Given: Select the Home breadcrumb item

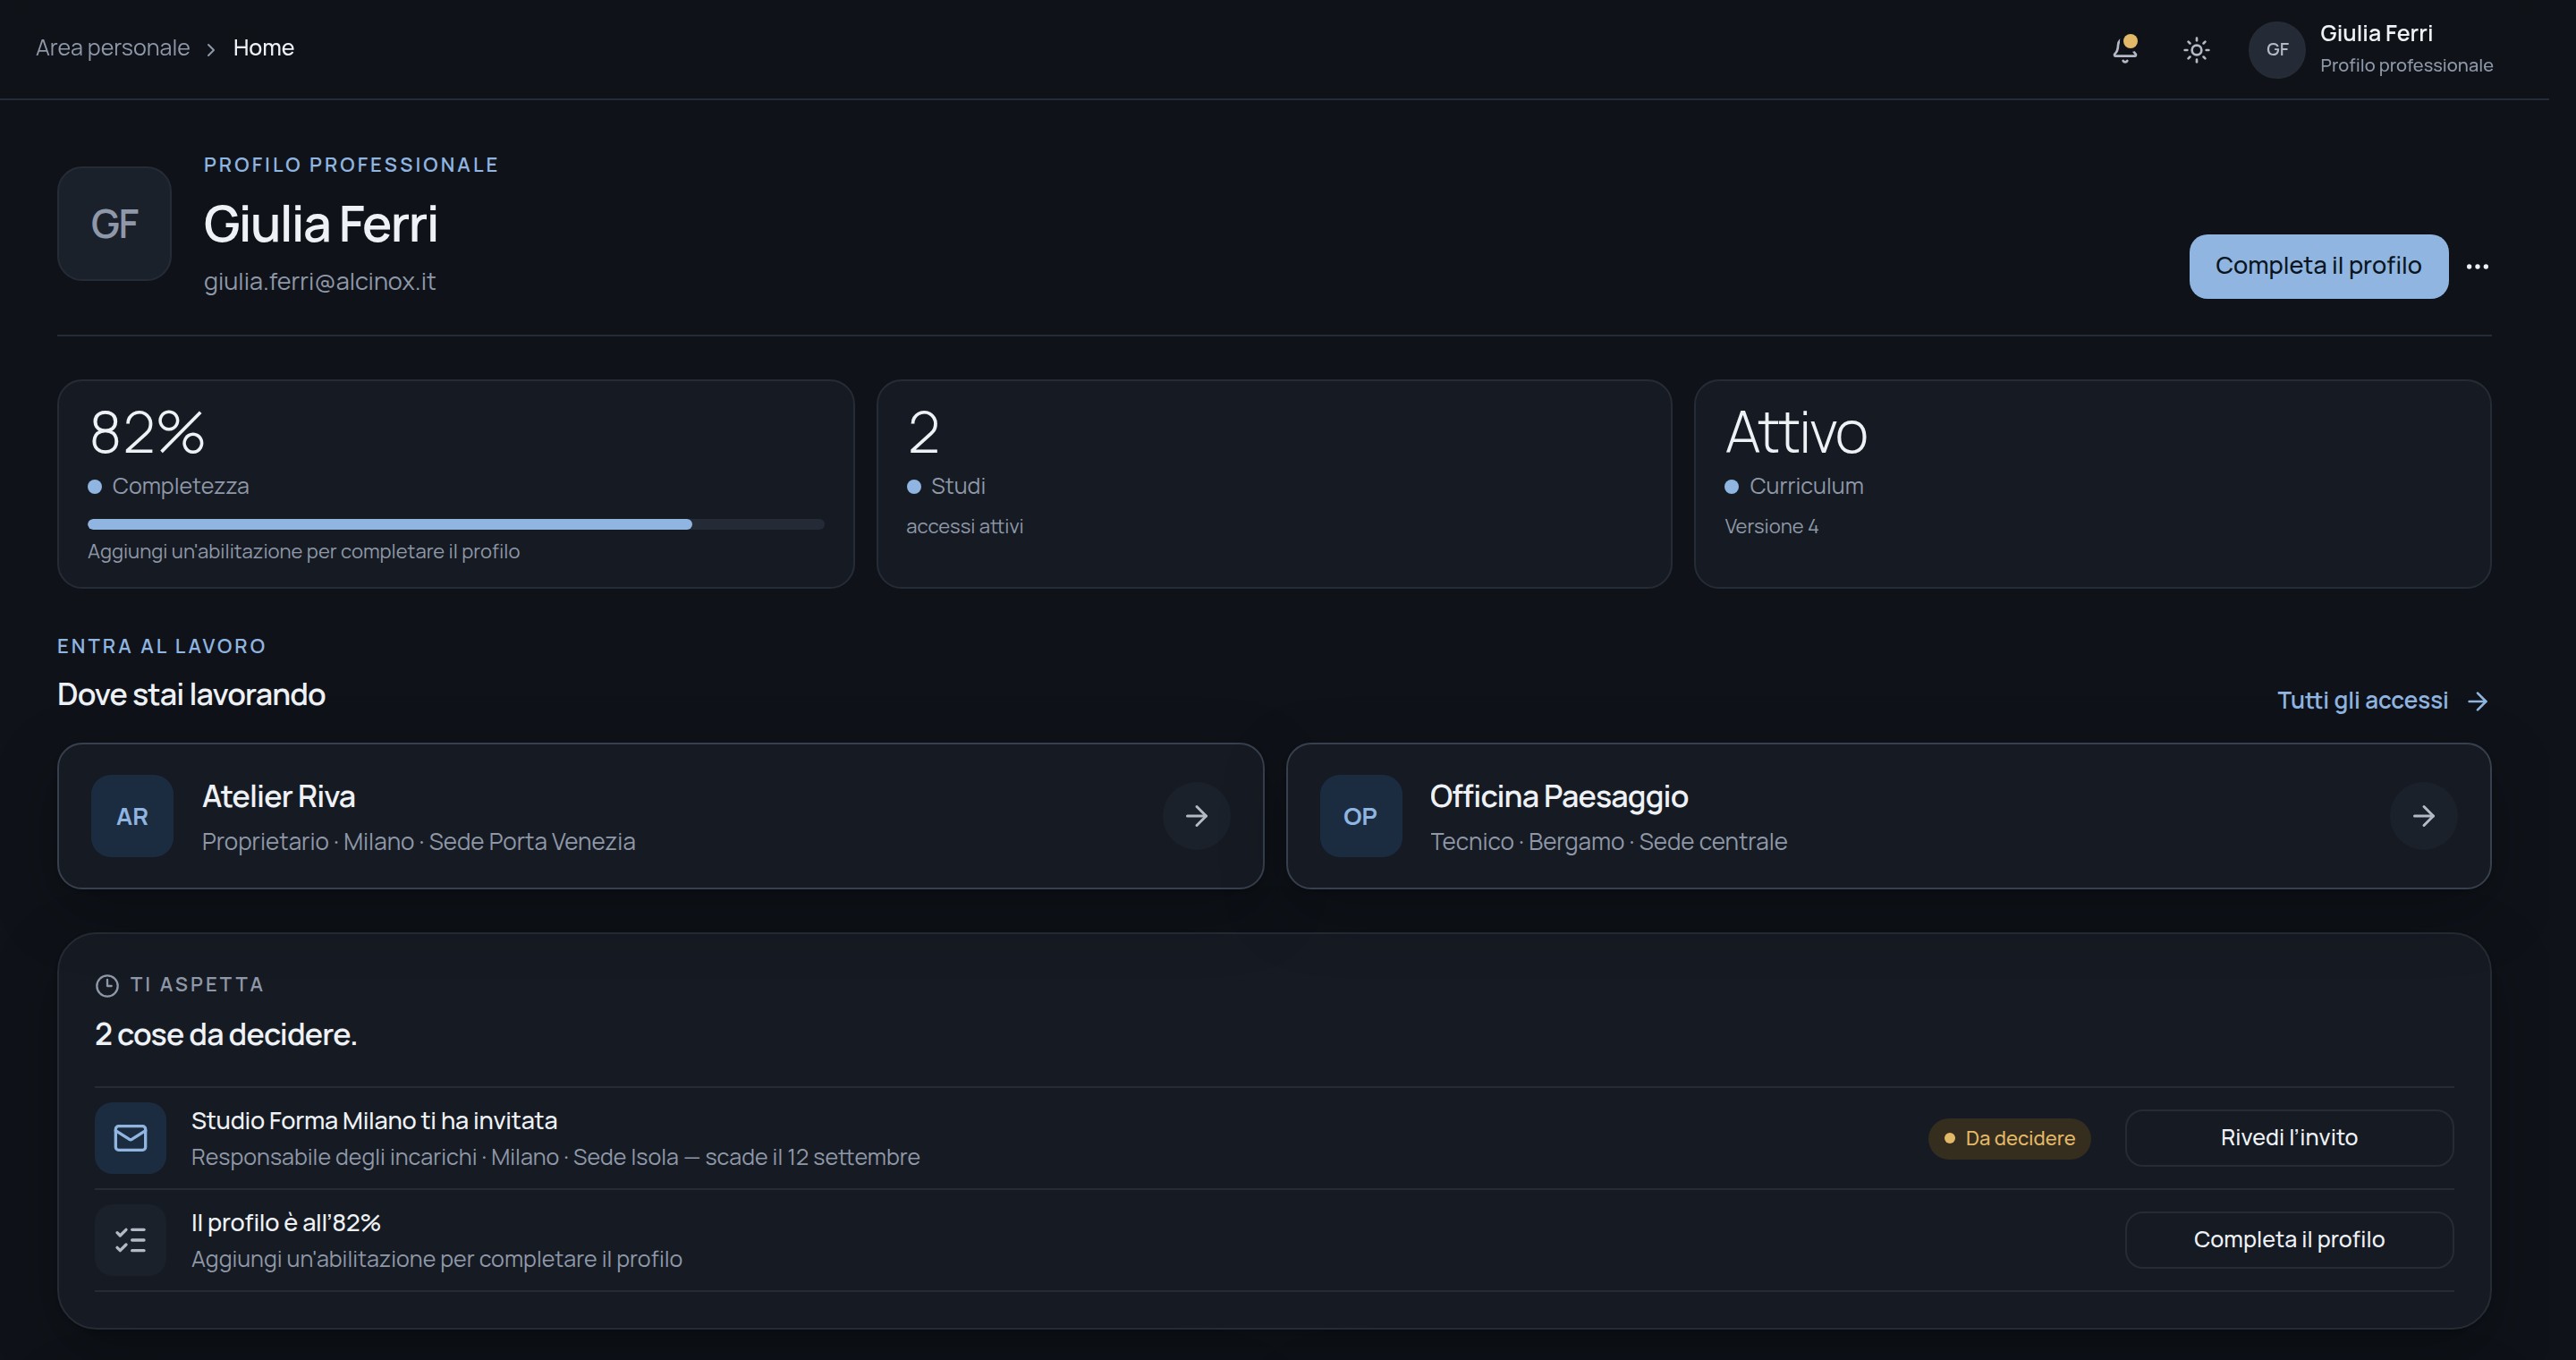Looking at the screenshot, I should [263, 48].
